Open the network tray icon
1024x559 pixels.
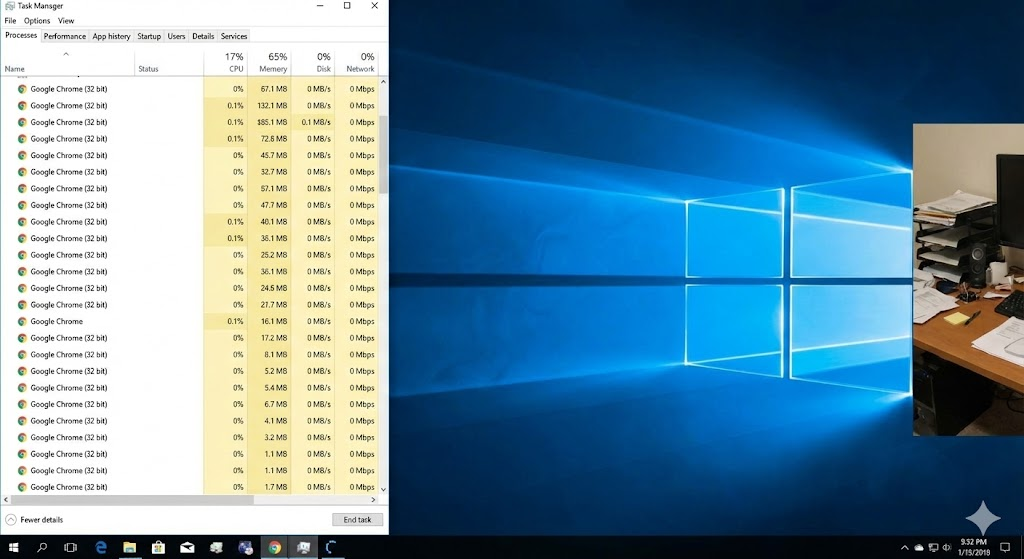pos(933,547)
